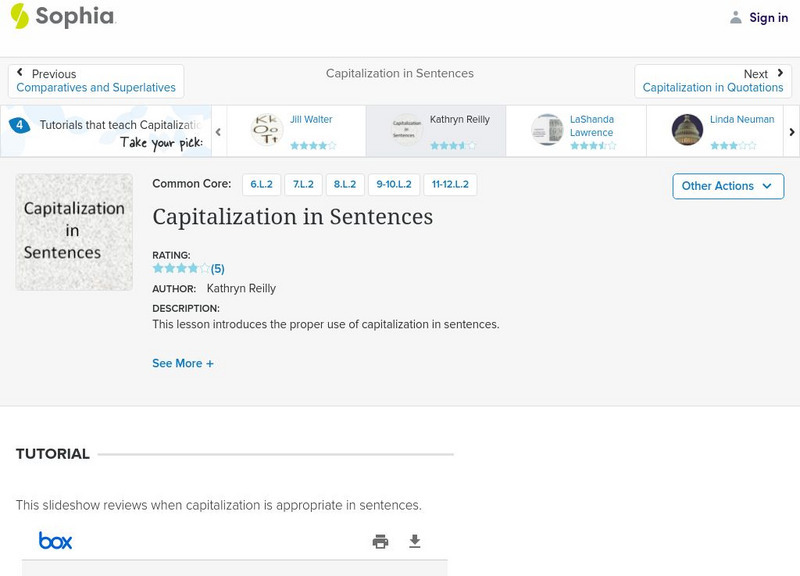The width and height of the screenshot is (800, 576).
Task: Open the next lesson, Capitalization in Quotations
Action: [x=712, y=87]
